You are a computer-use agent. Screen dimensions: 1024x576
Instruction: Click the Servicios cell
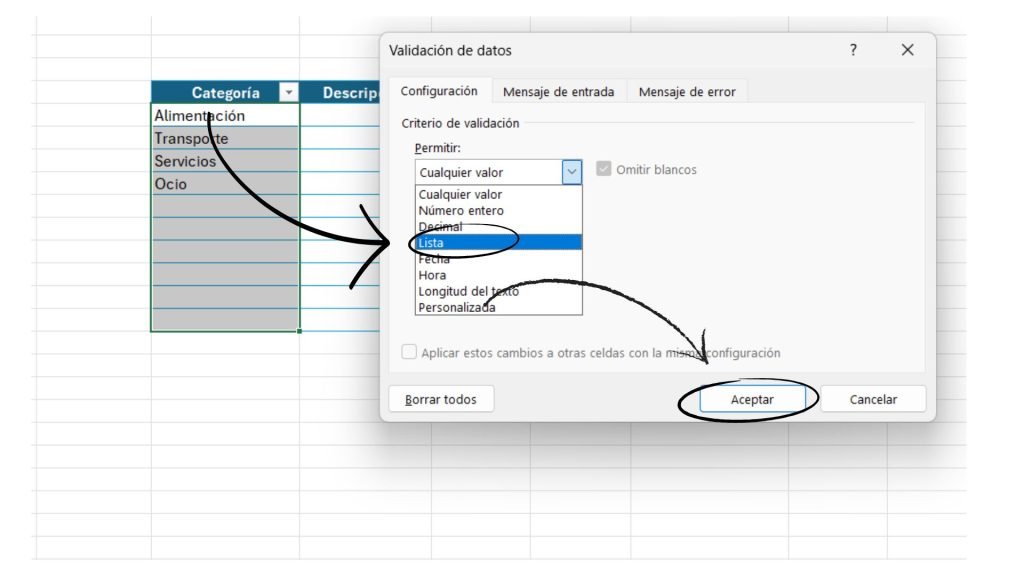(x=225, y=161)
